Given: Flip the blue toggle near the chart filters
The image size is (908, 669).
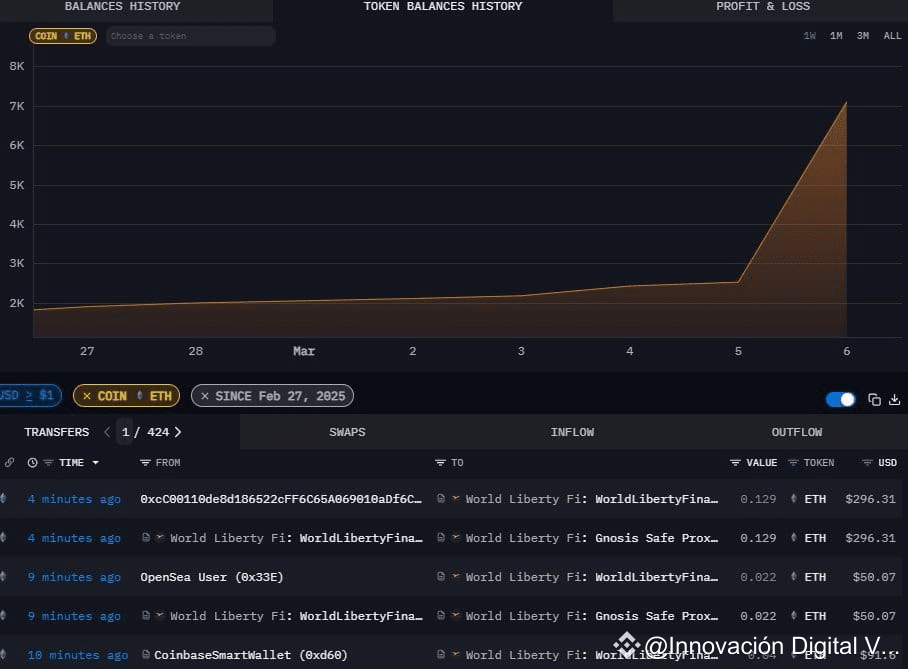Looking at the screenshot, I should (840, 399).
